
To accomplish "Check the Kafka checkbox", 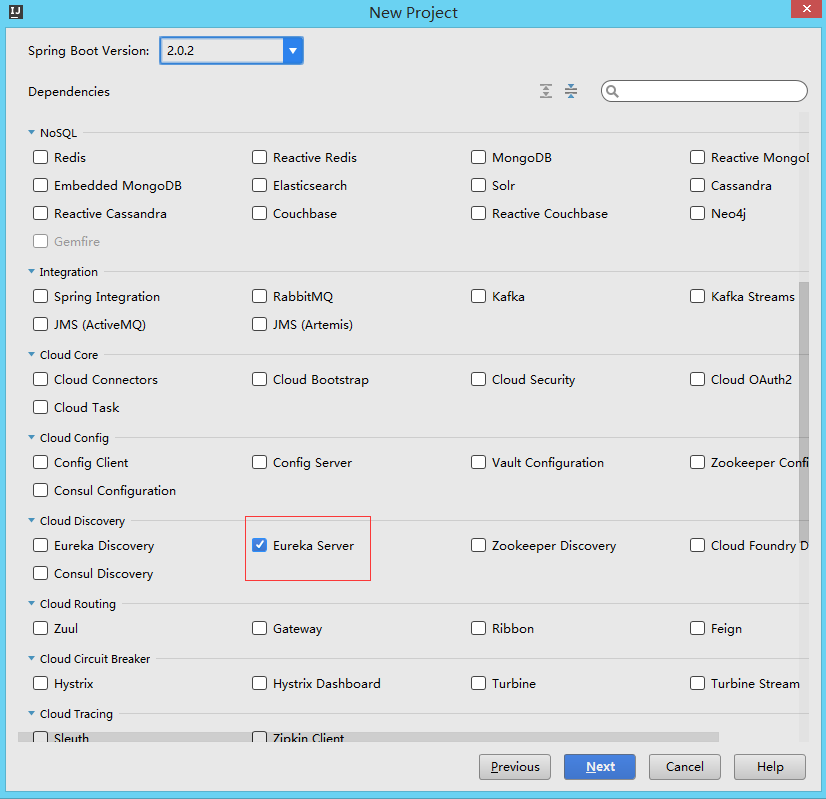I will pyautogui.click(x=478, y=296).
